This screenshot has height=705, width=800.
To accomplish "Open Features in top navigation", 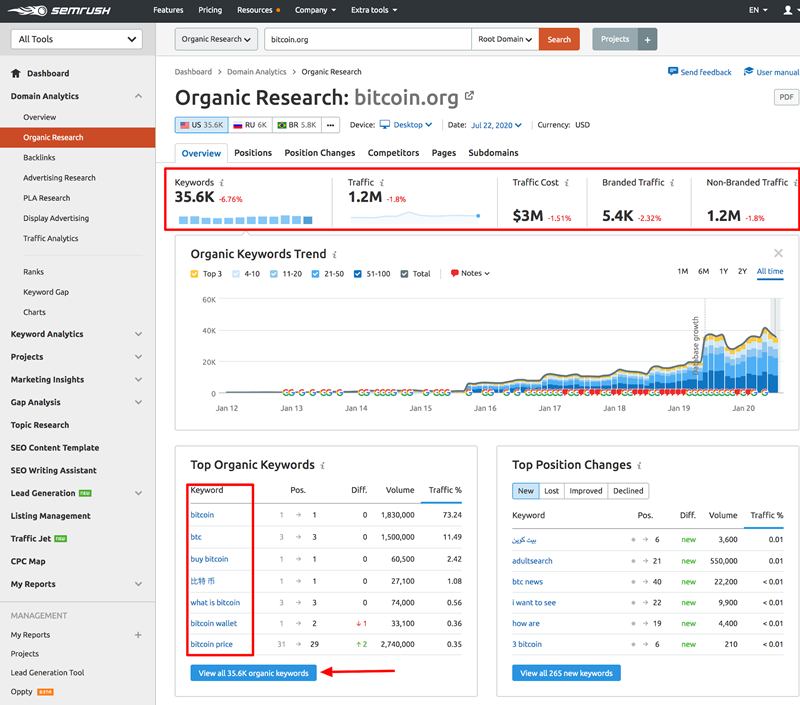I will click(x=168, y=10).
